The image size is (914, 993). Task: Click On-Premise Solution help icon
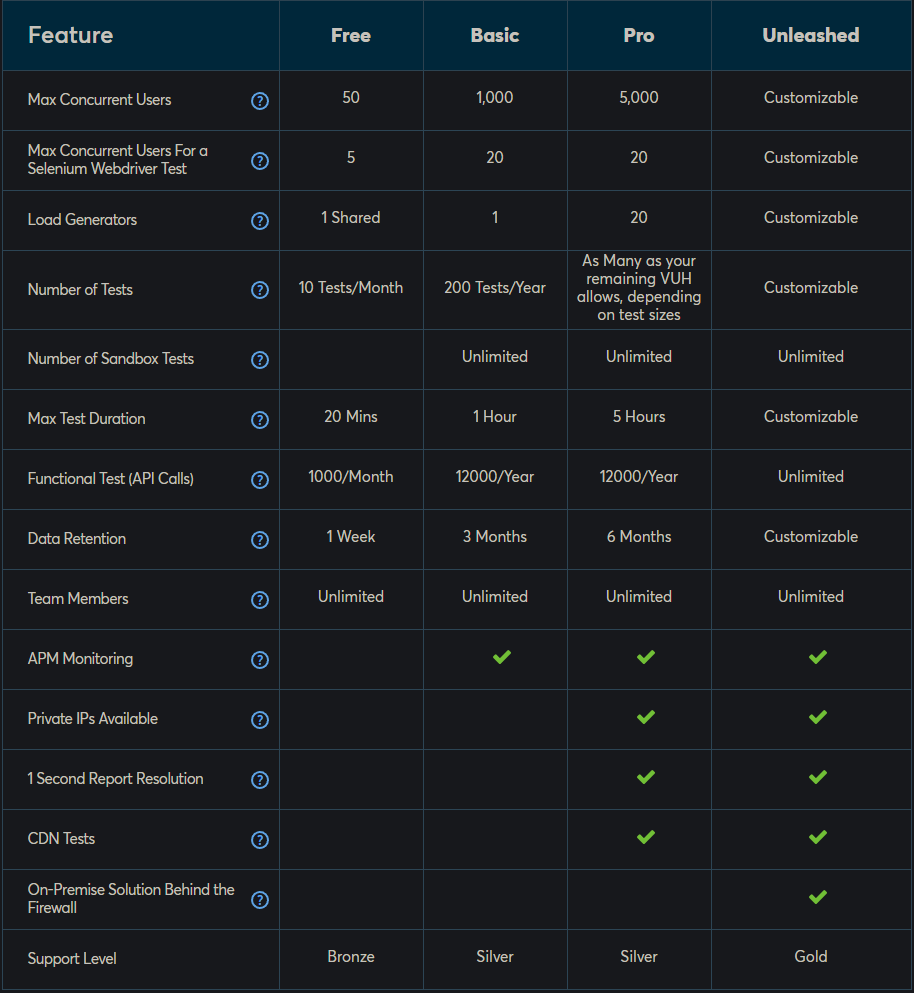pos(260,900)
